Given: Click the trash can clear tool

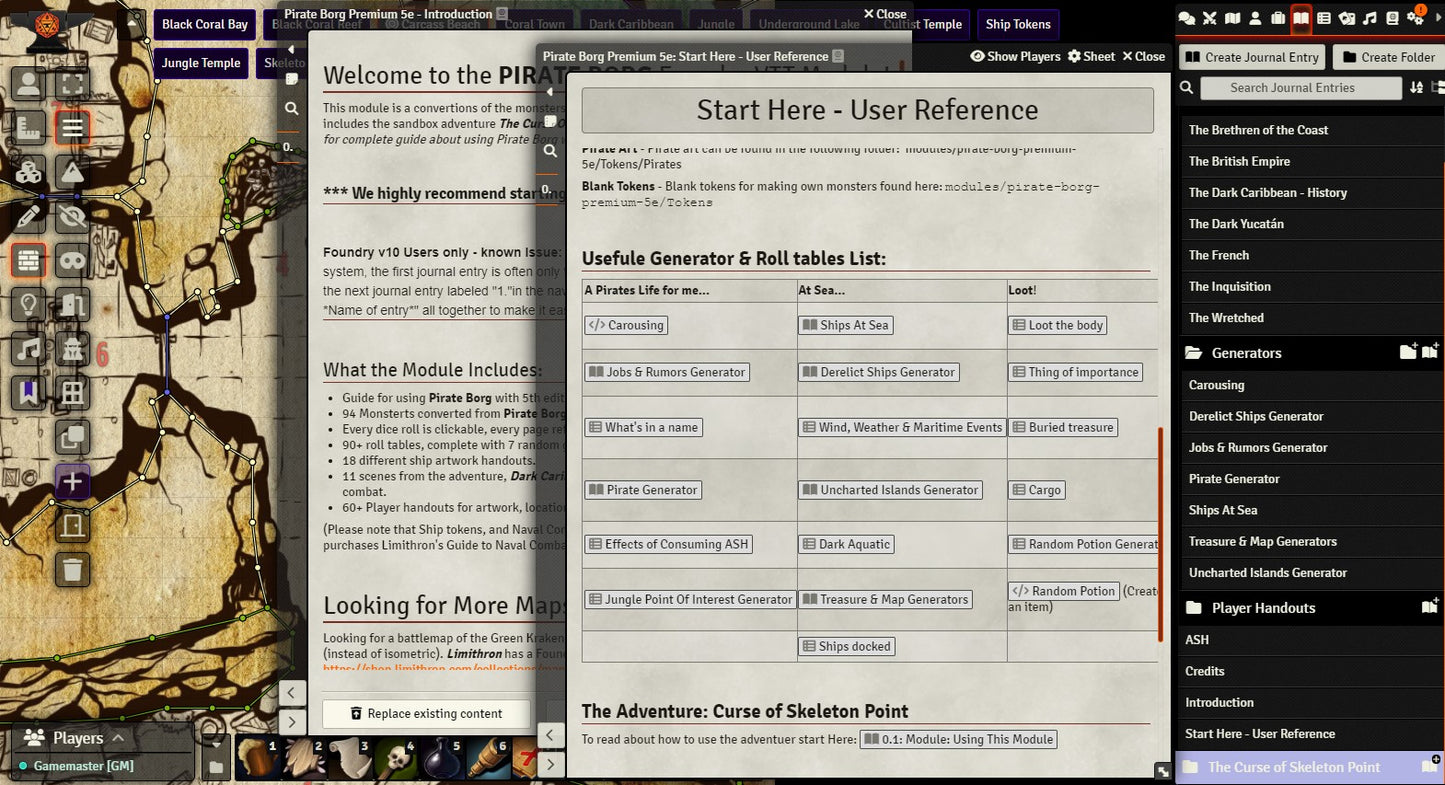Looking at the screenshot, I should pos(72,570).
